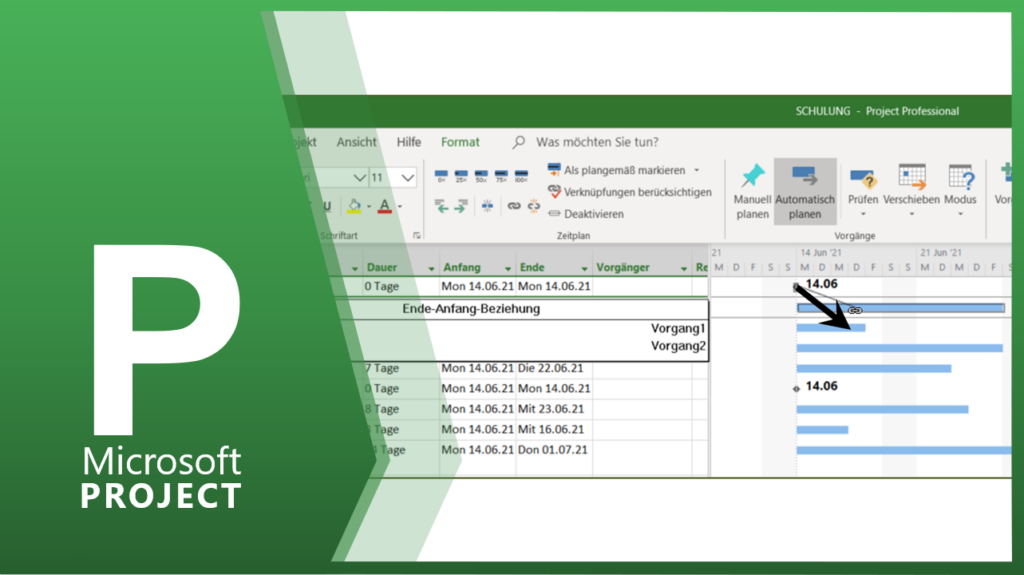Open Dauer column filter dropdown
The image size is (1024, 575).
(x=431, y=269)
